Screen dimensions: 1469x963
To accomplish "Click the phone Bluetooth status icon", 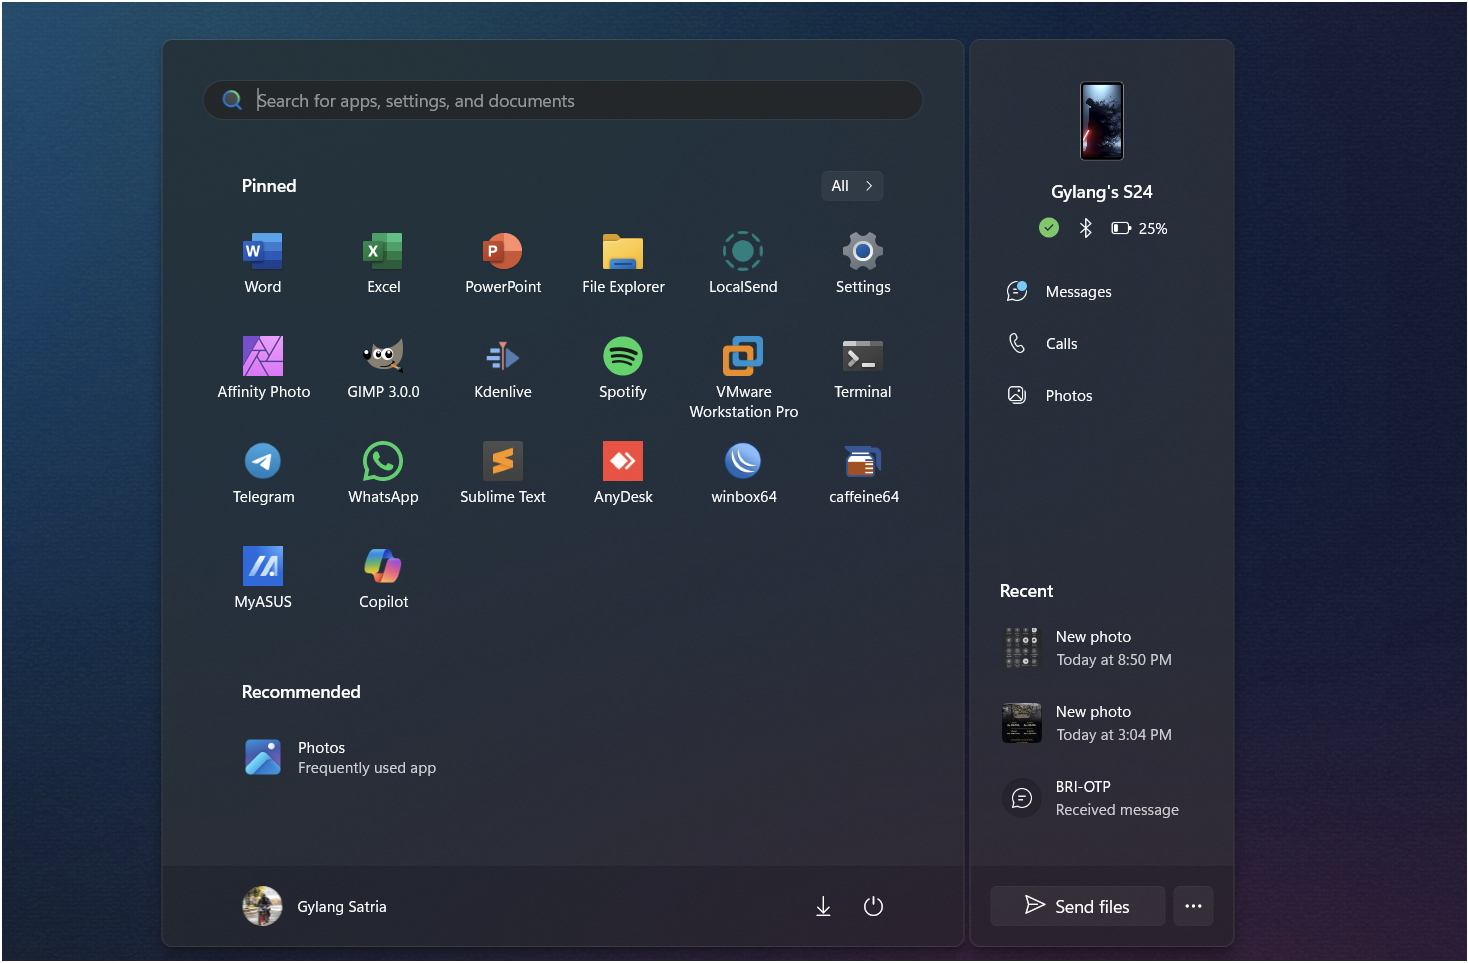I will (x=1085, y=228).
